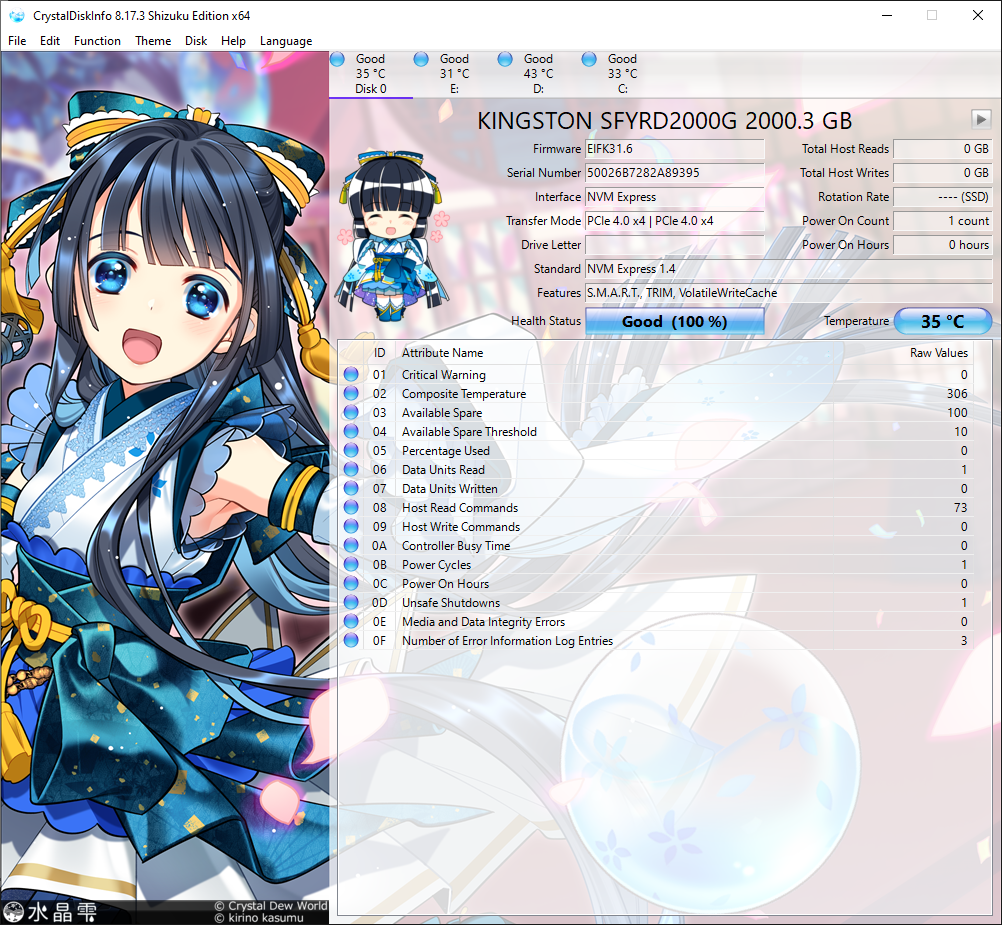Click the status icon for Composite Temperature

click(351, 394)
